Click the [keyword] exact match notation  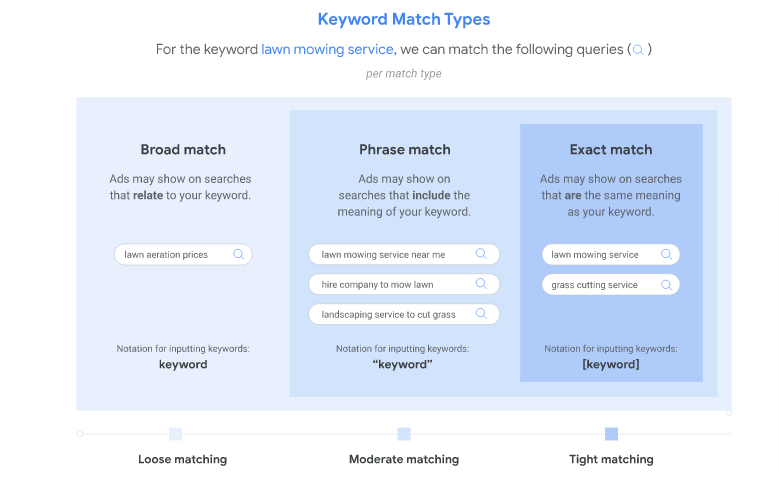611,364
